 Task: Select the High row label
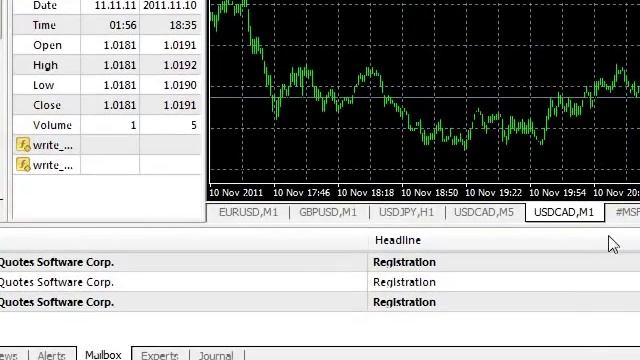[45, 65]
